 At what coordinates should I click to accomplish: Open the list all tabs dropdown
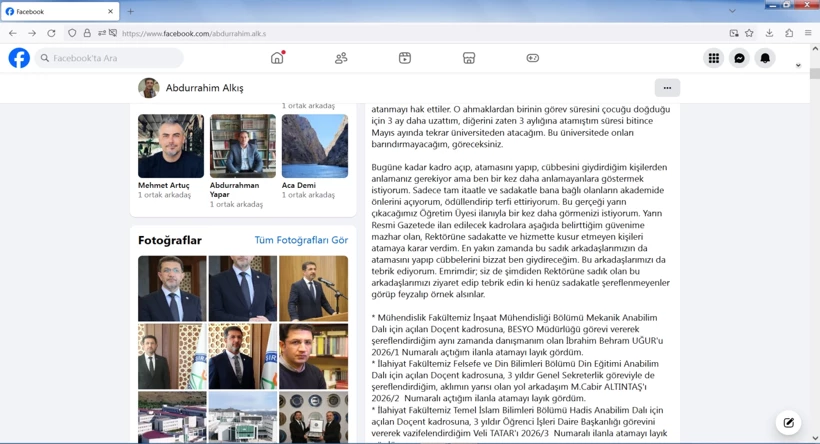click(x=732, y=11)
